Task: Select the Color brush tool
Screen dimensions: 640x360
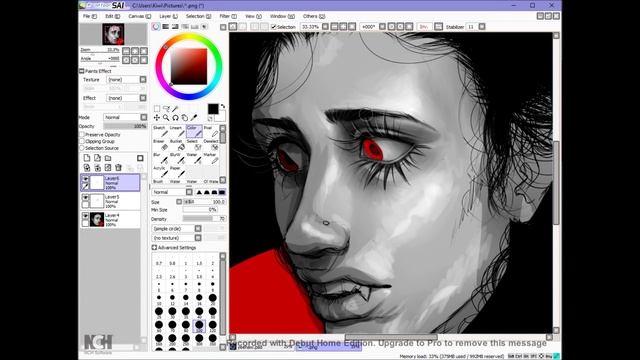Action: click(193, 131)
